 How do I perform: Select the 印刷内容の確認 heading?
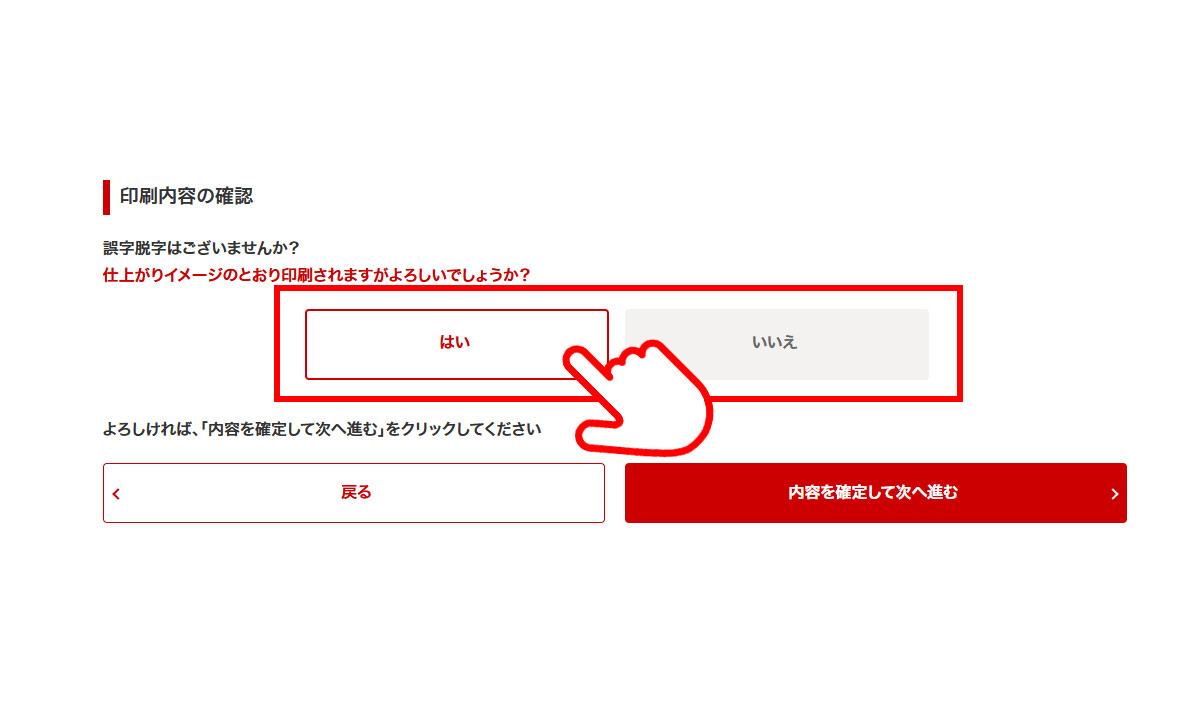coord(186,196)
